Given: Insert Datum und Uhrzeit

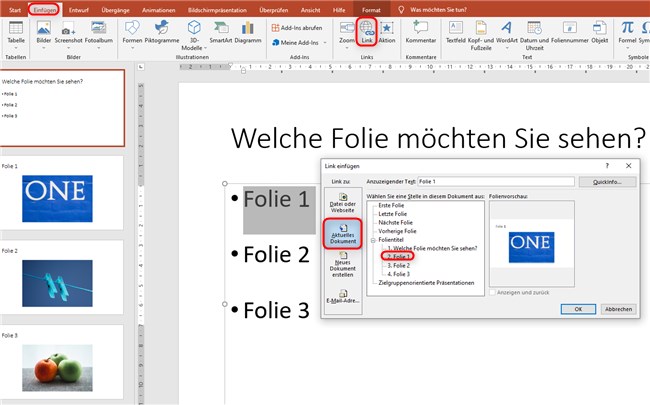Looking at the screenshot, I should click(x=534, y=36).
